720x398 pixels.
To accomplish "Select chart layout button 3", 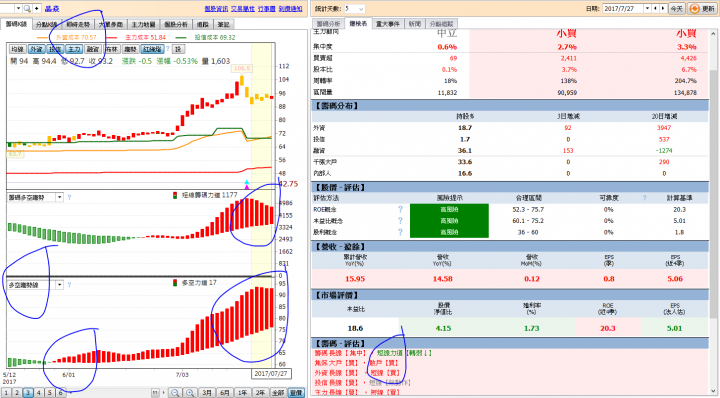I will 28,392.
